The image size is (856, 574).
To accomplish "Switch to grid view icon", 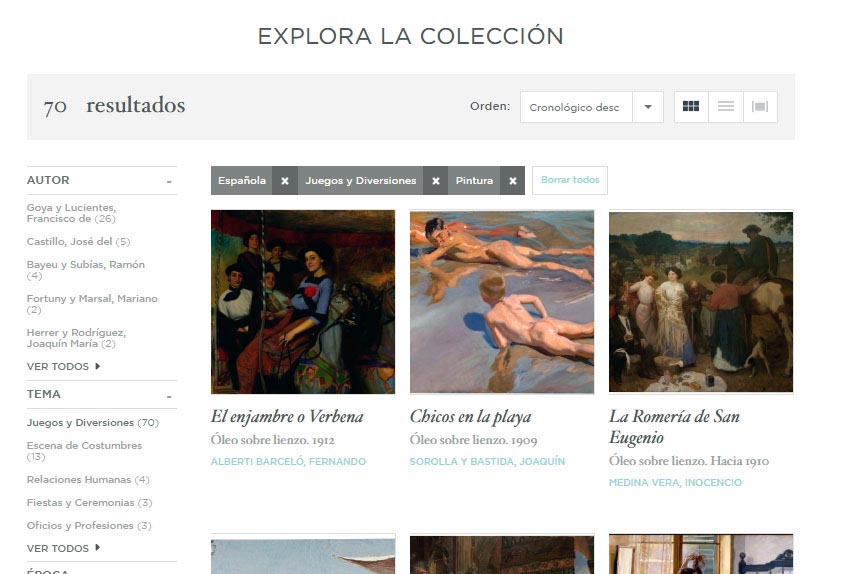I will (x=691, y=106).
